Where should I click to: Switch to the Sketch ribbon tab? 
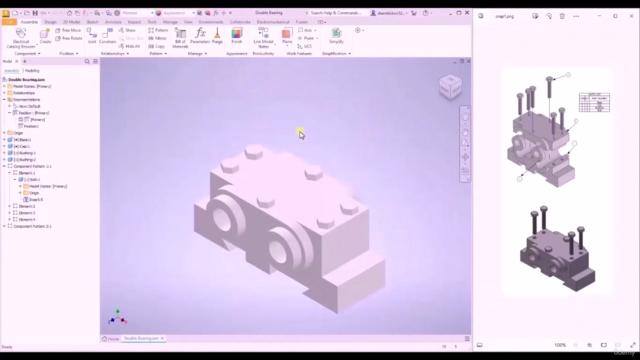click(x=92, y=22)
